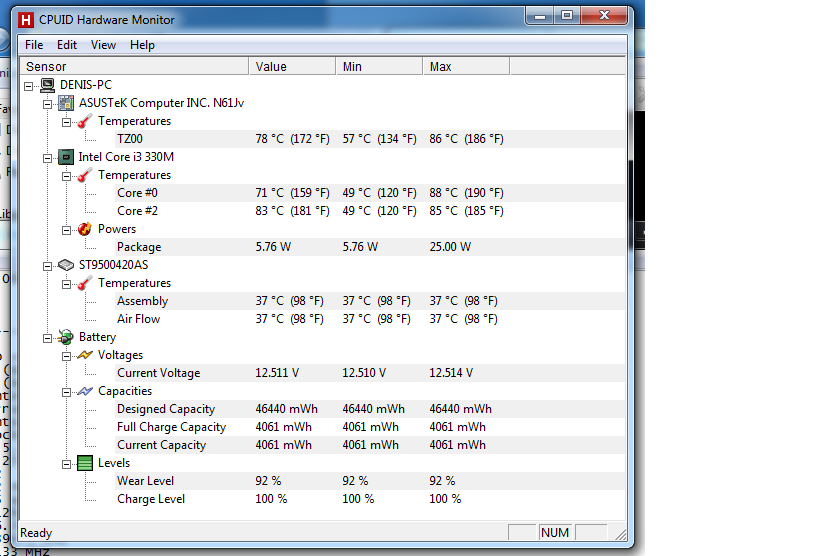Collapse the Powers section

pyautogui.click(x=66, y=230)
